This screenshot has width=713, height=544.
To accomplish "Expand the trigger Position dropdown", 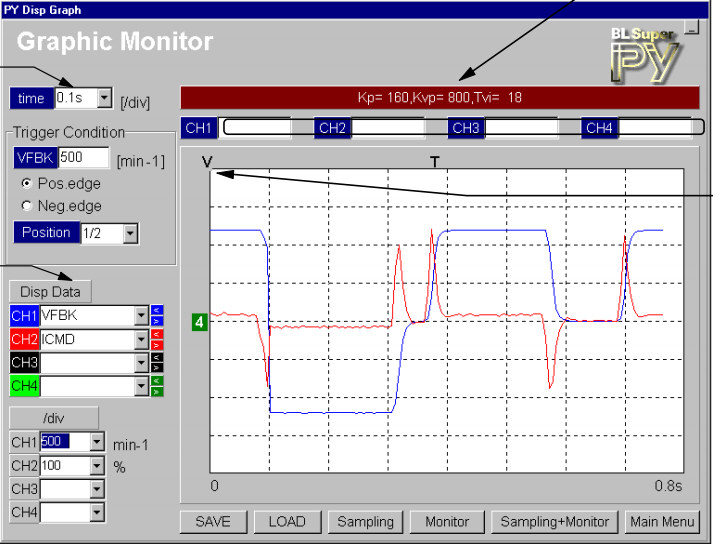I will 129,233.
